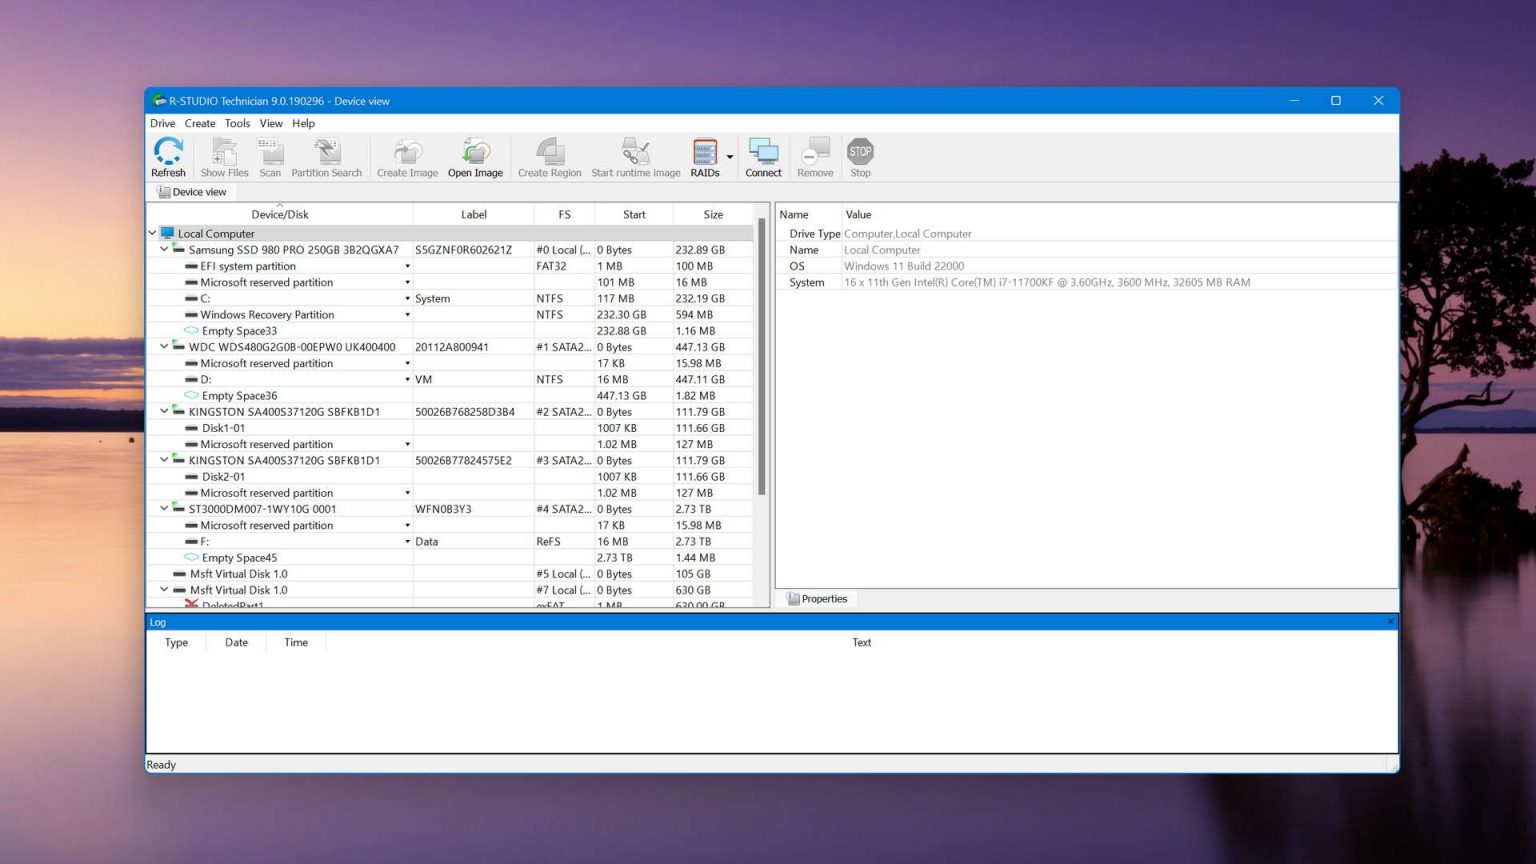Open the Tools menu
Viewport: 1536px width, 864px height.
click(x=237, y=123)
